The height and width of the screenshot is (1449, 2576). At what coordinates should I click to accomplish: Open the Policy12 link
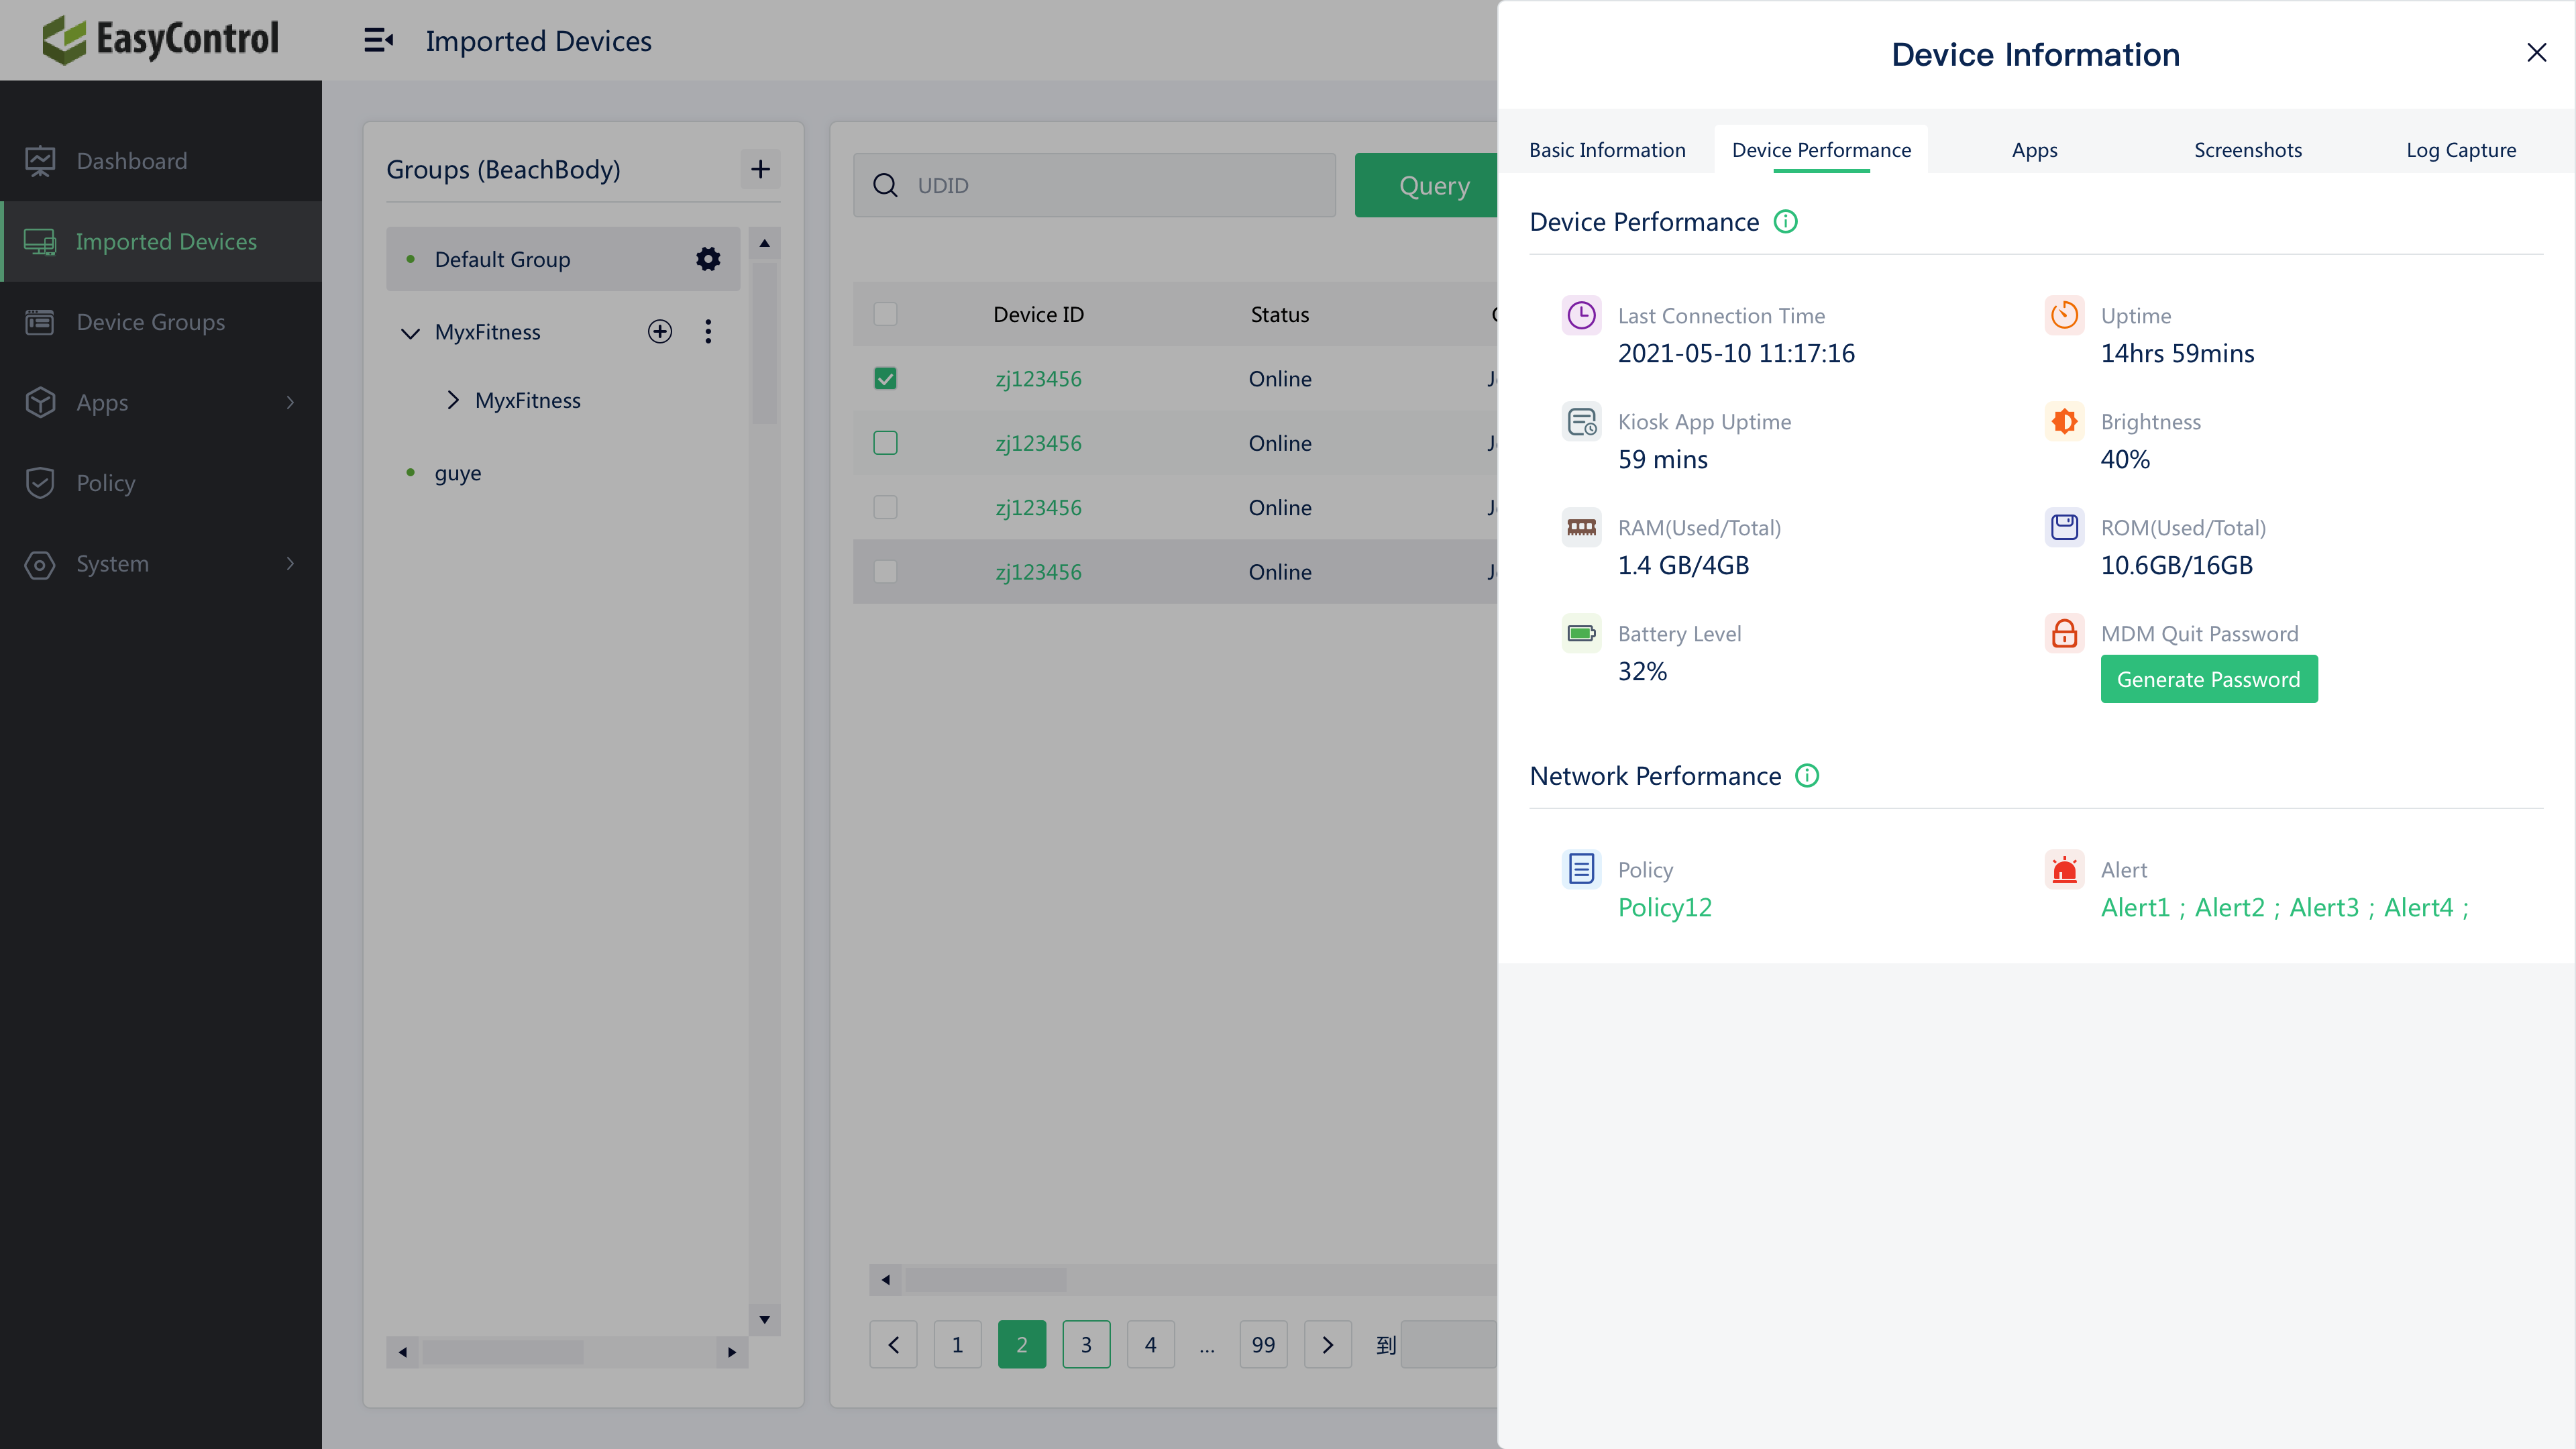pos(1665,907)
